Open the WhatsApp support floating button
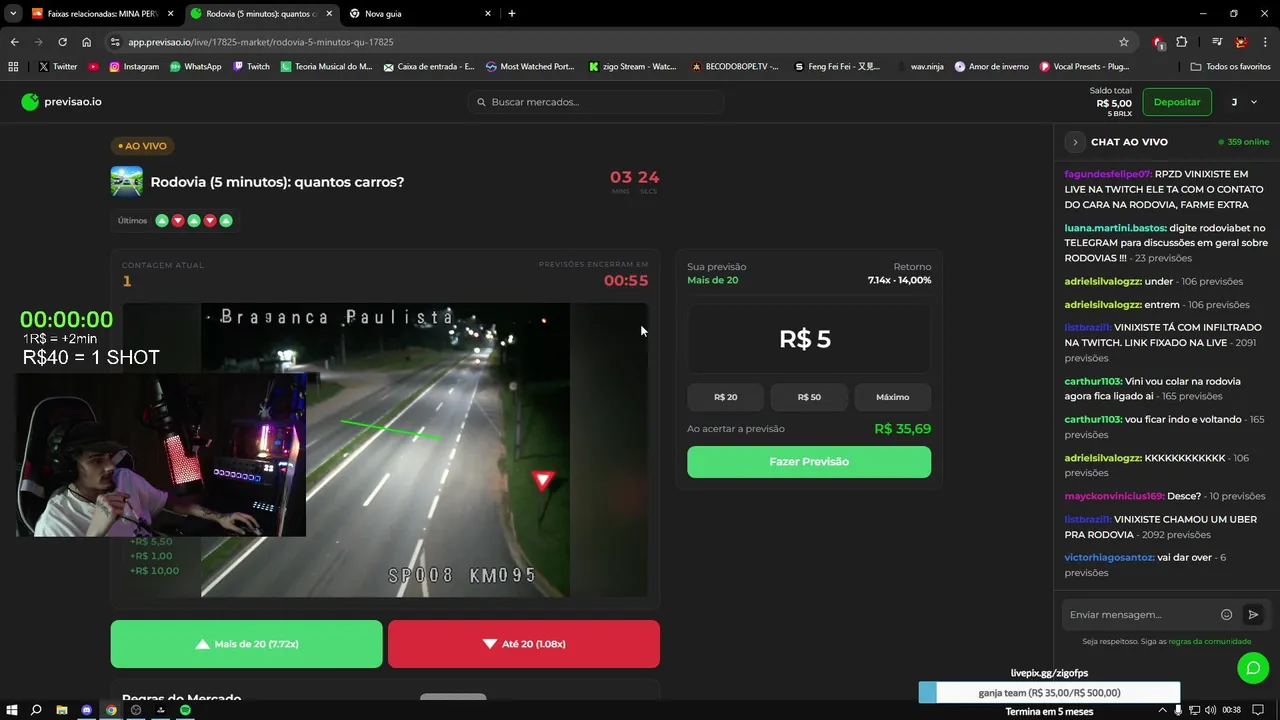 click(x=1253, y=667)
